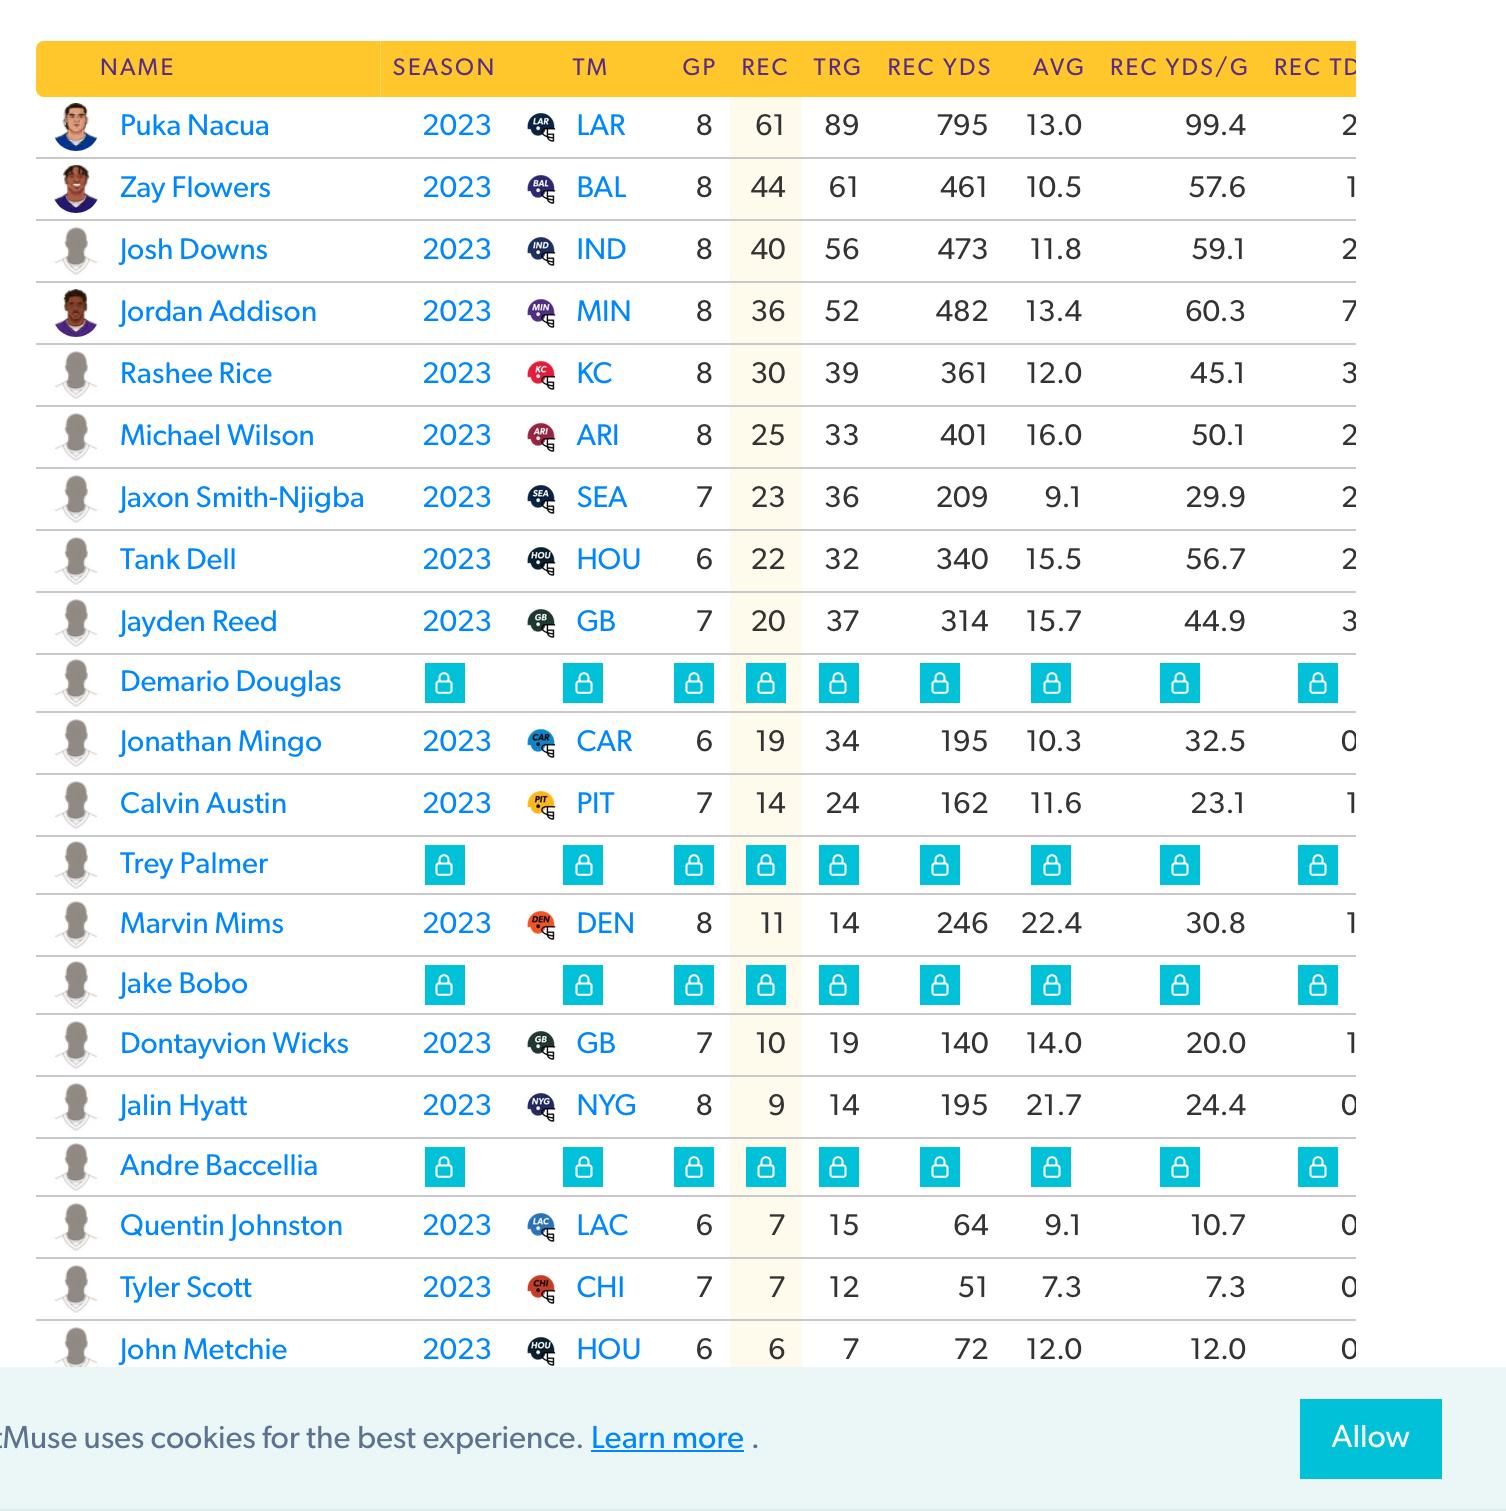Allow cookies with the Allow button

tap(1370, 1438)
